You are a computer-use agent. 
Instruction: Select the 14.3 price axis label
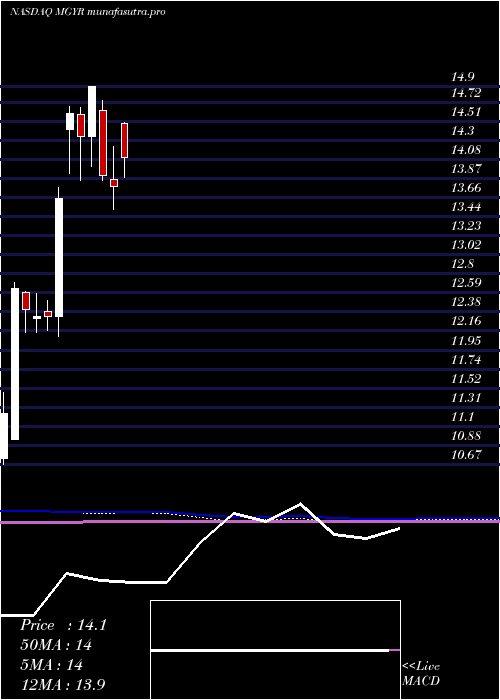[462, 131]
